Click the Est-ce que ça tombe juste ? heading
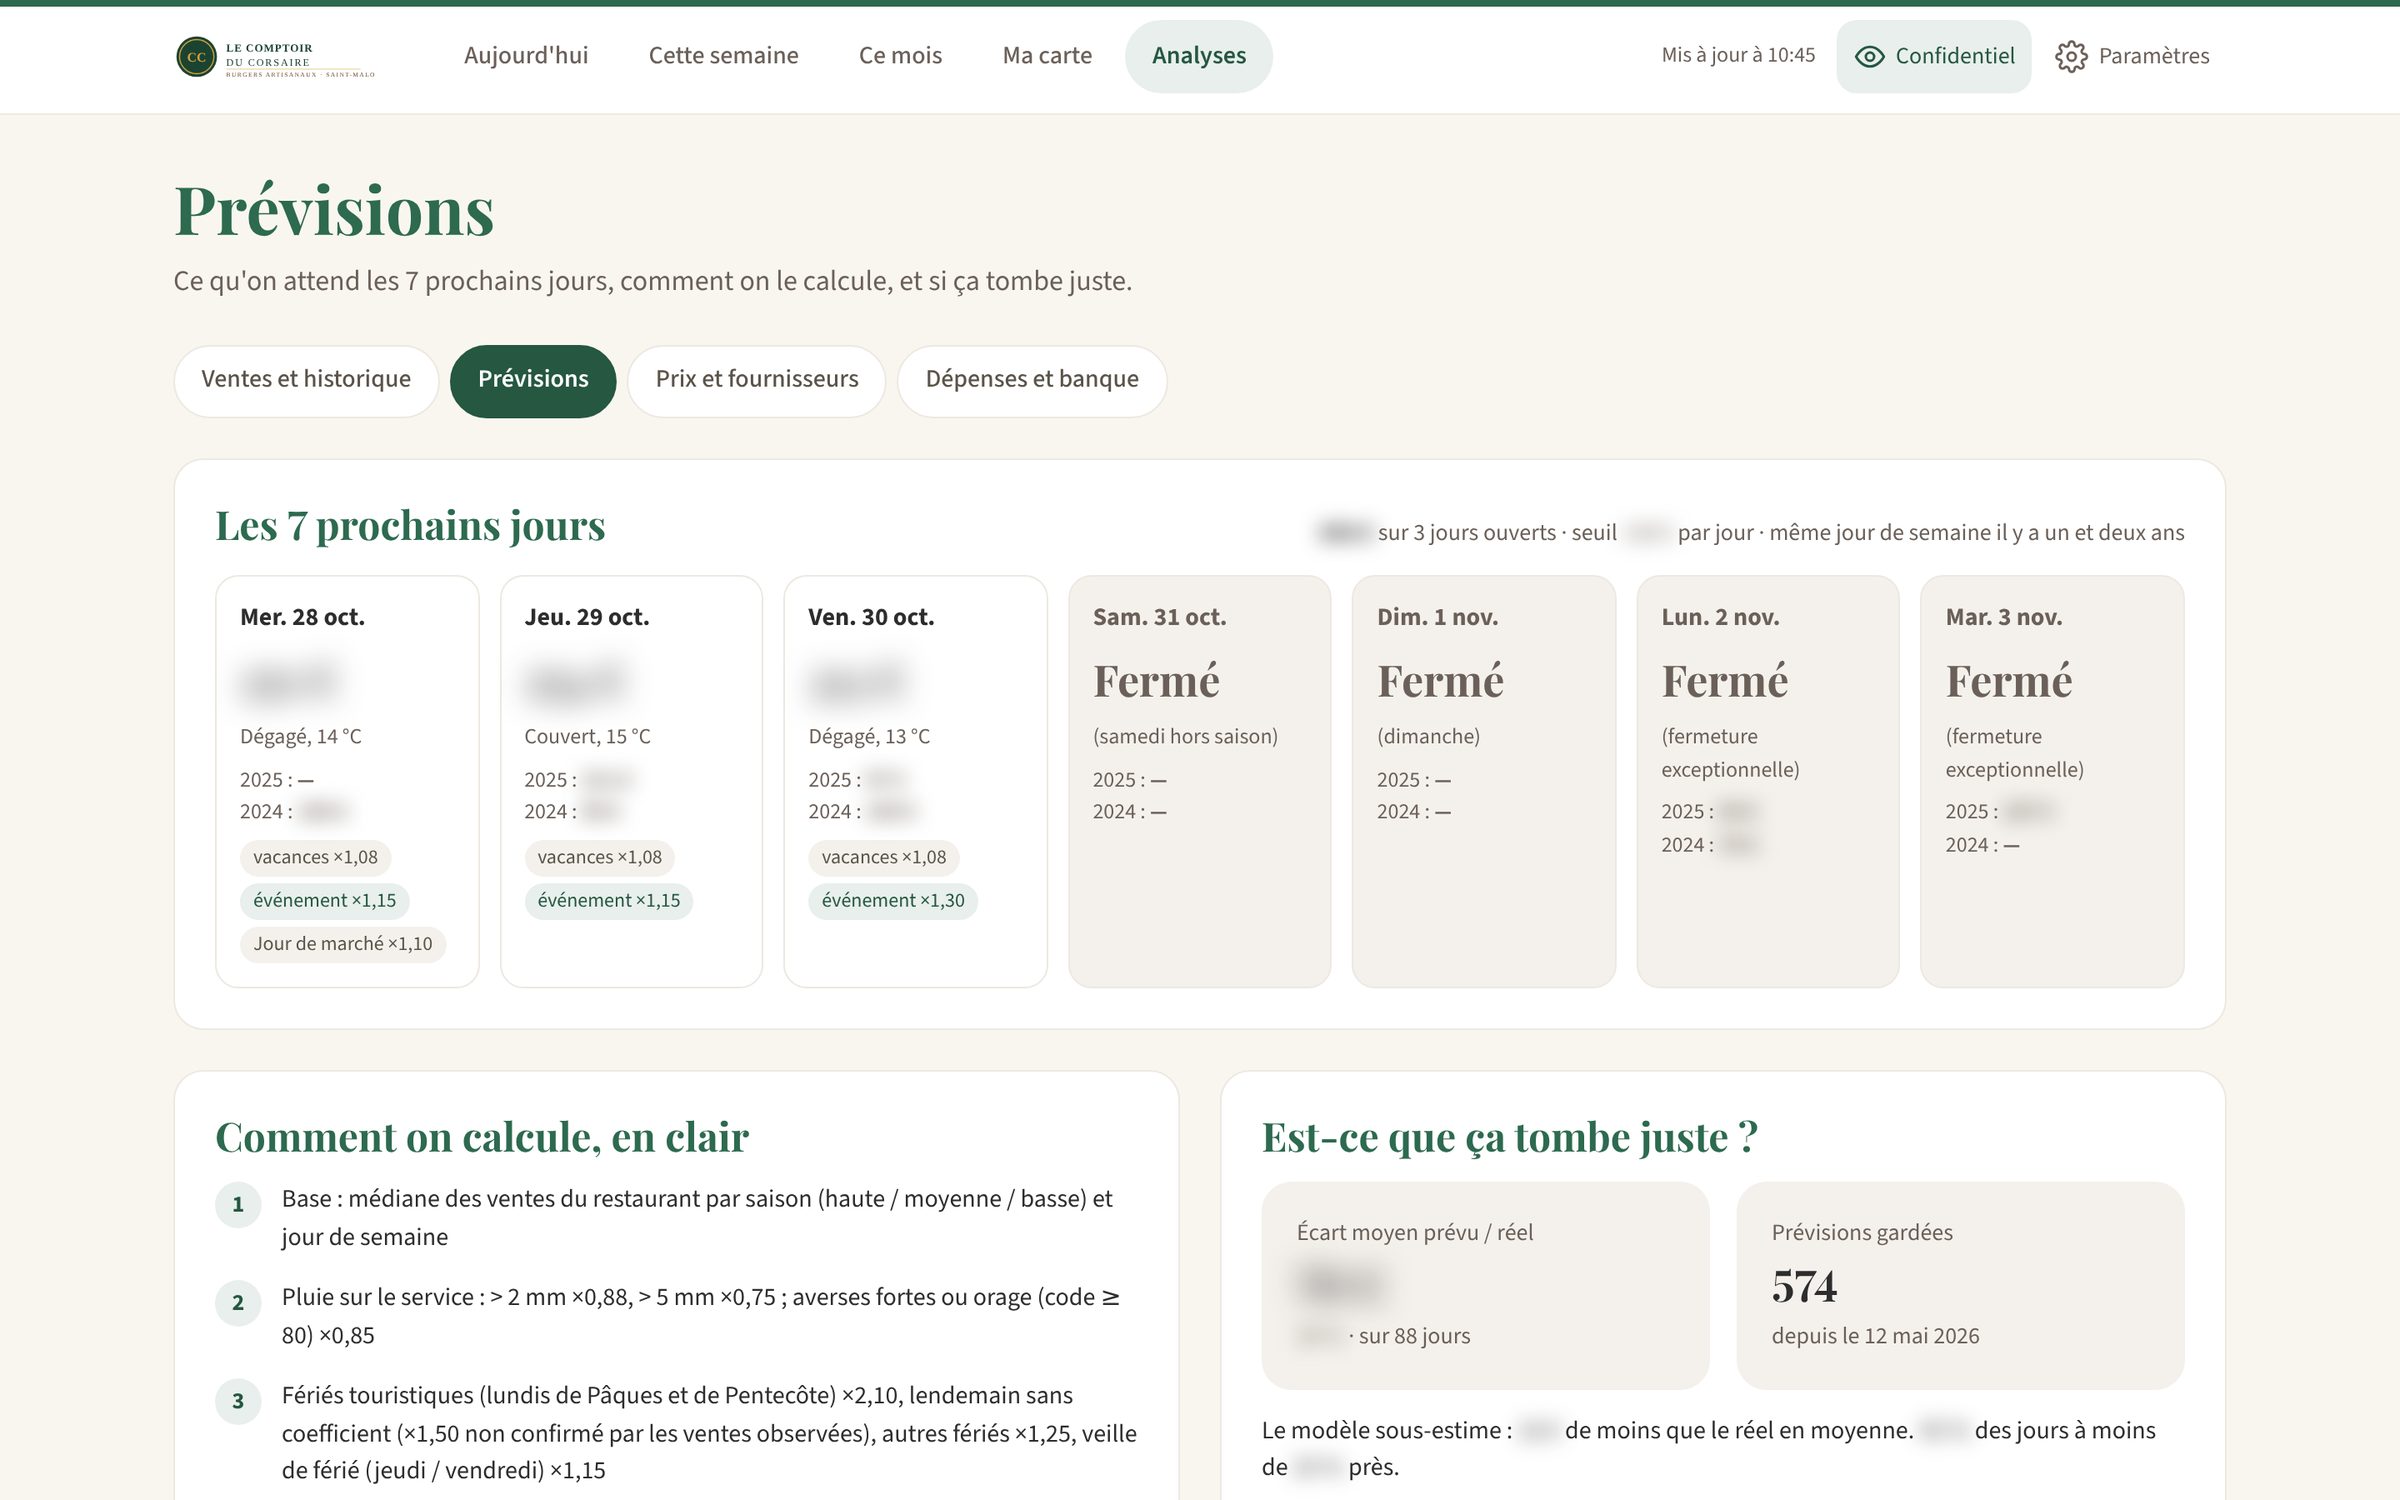The width and height of the screenshot is (2400, 1500). point(1509,1138)
